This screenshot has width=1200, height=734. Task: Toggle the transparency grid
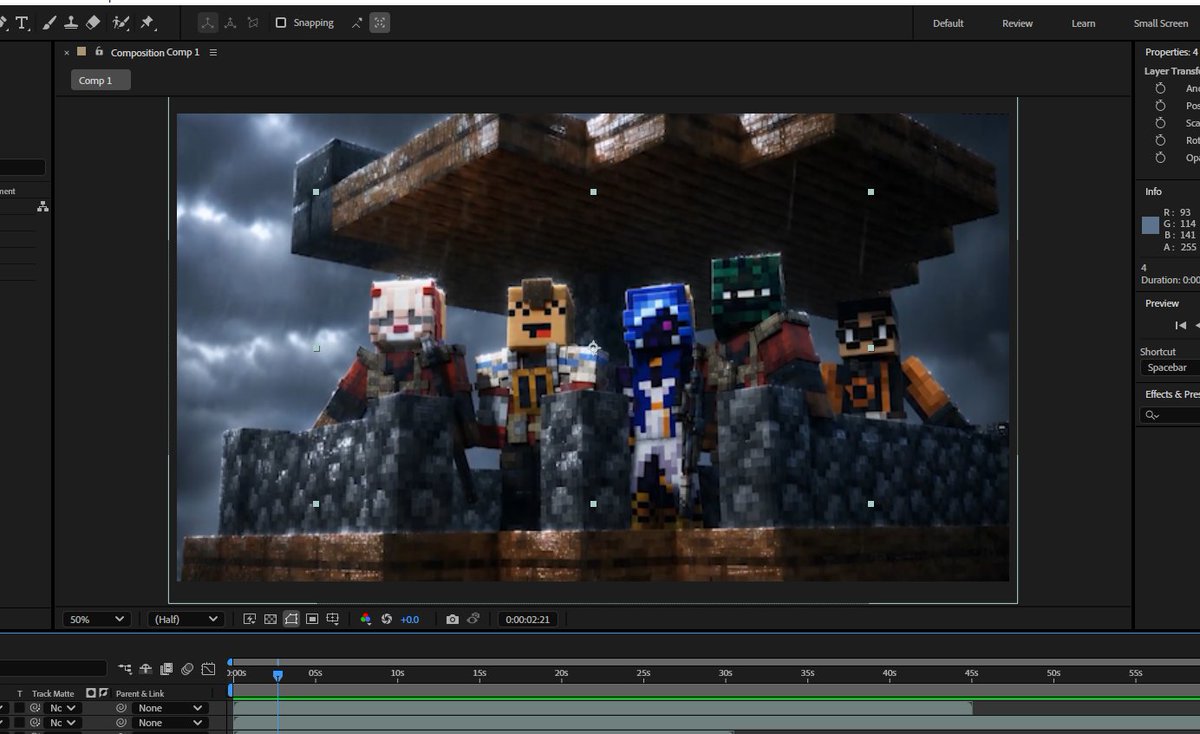coord(270,619)
